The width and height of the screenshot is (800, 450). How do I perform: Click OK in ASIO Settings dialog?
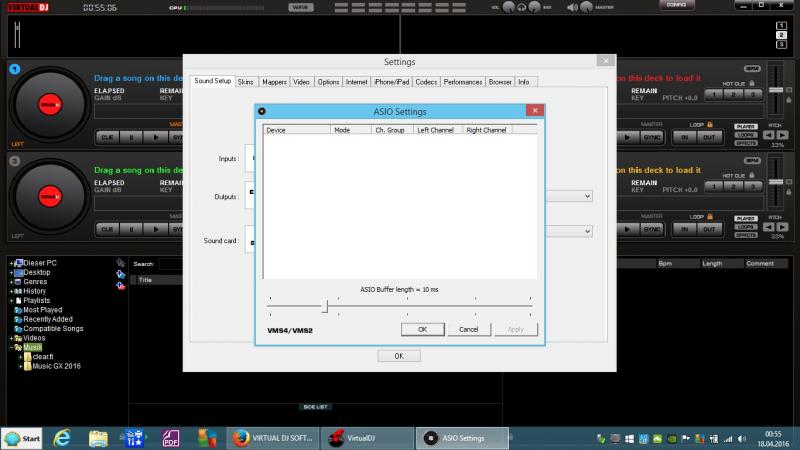tap(422, 330)
